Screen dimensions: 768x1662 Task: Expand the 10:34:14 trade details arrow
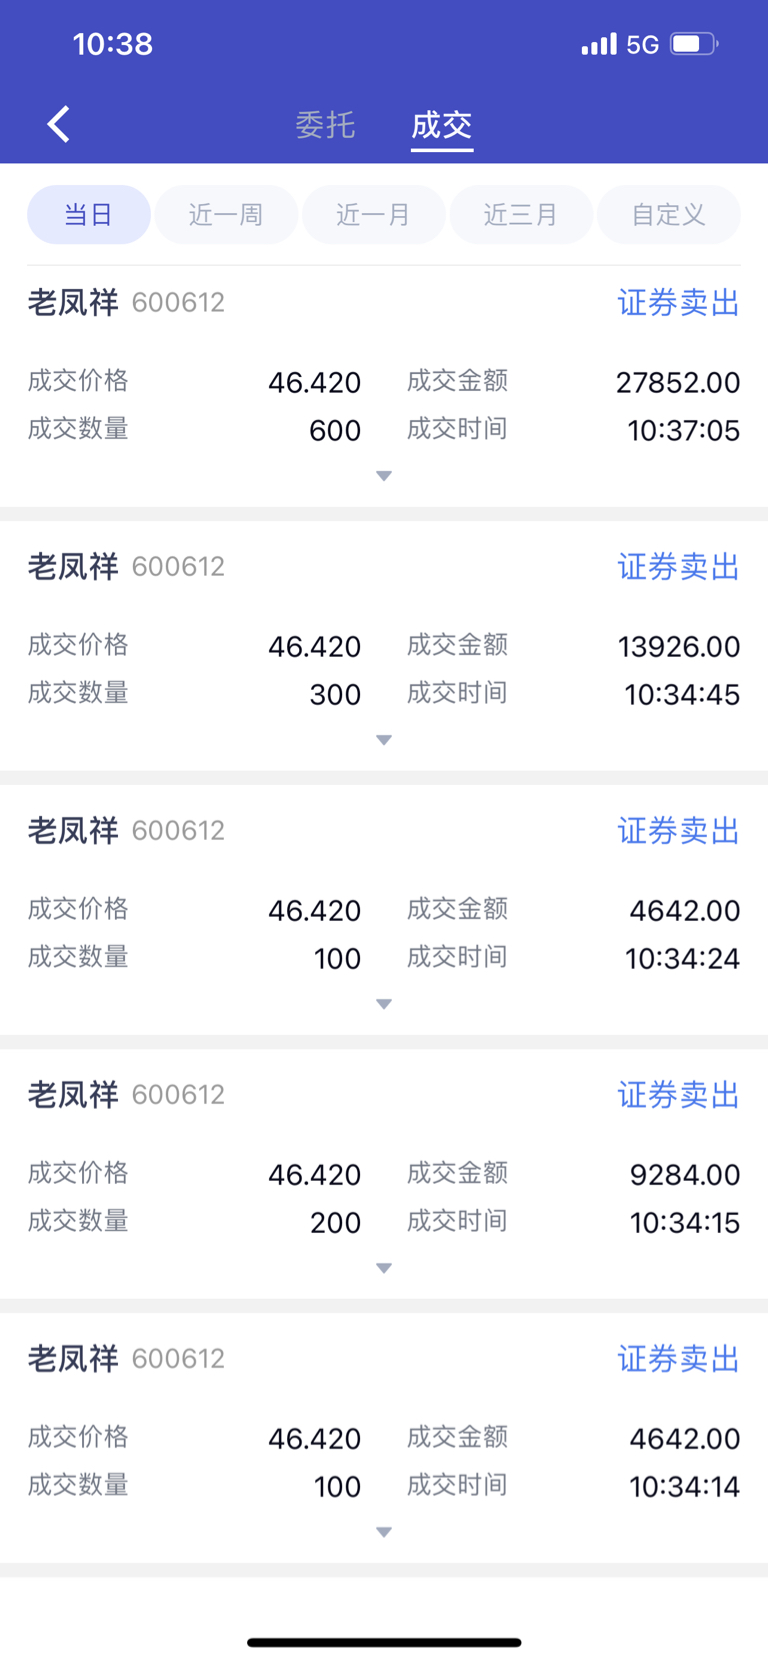coord(384,1532)
